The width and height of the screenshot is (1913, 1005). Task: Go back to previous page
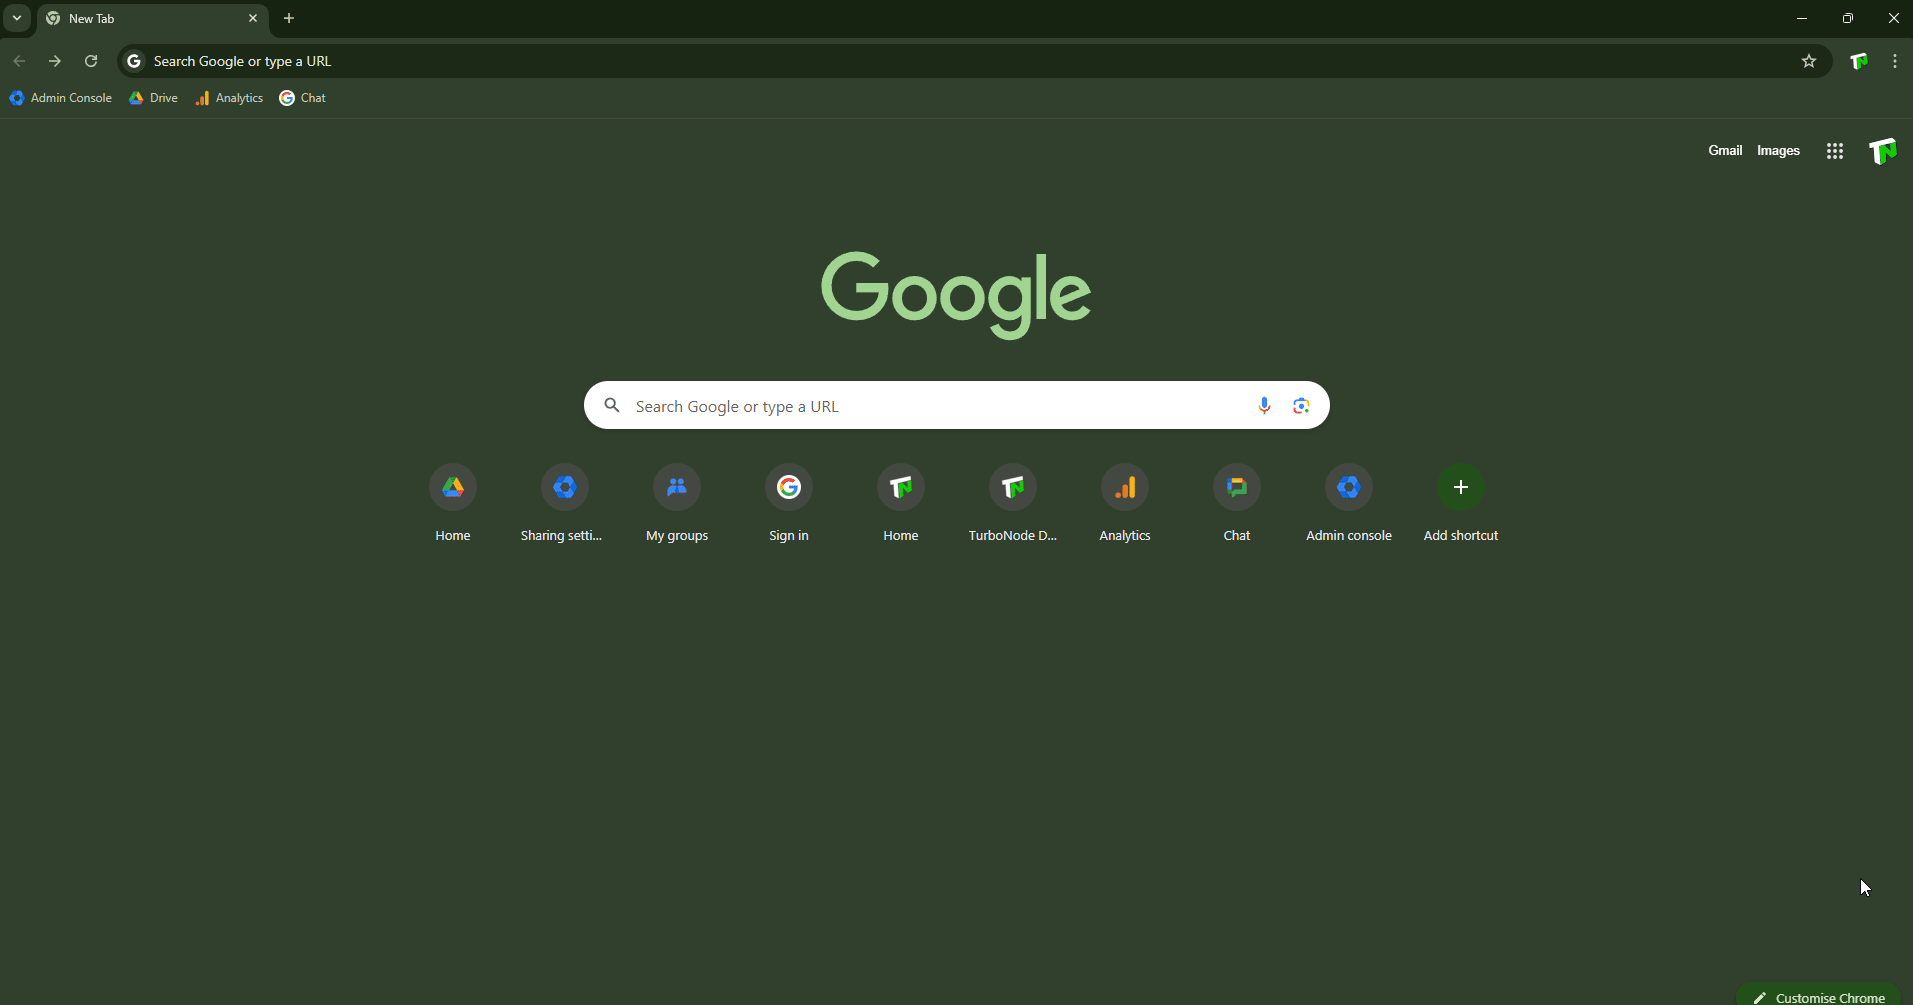(x=19, y=61)
